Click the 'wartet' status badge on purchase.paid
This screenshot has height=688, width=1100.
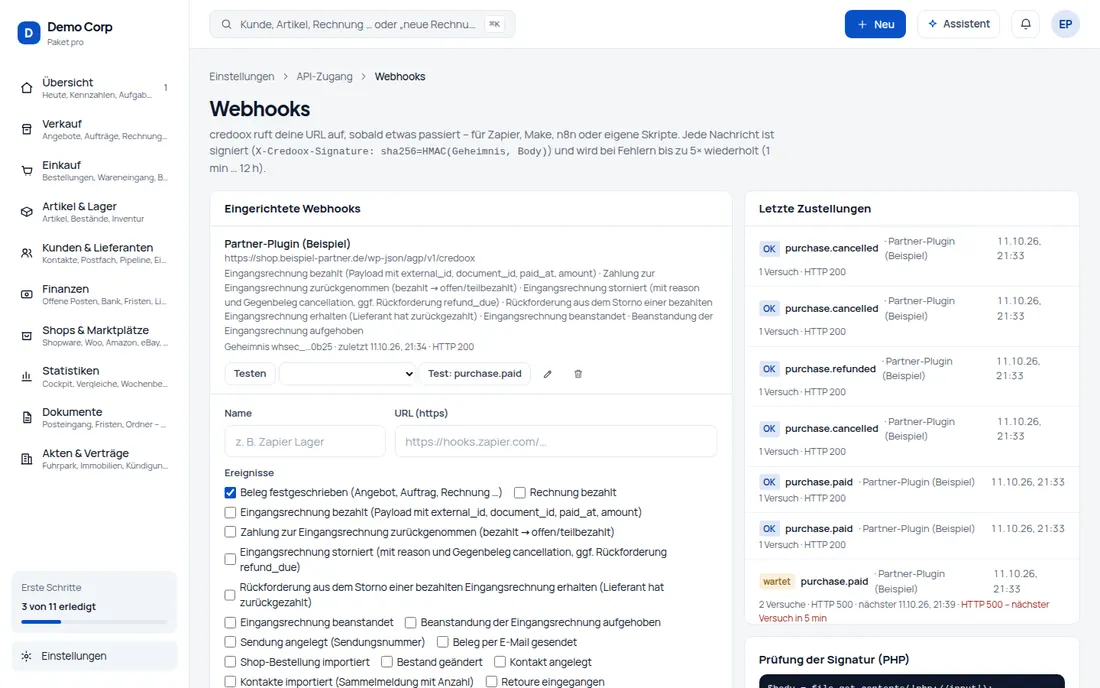[x=777, y=581]
